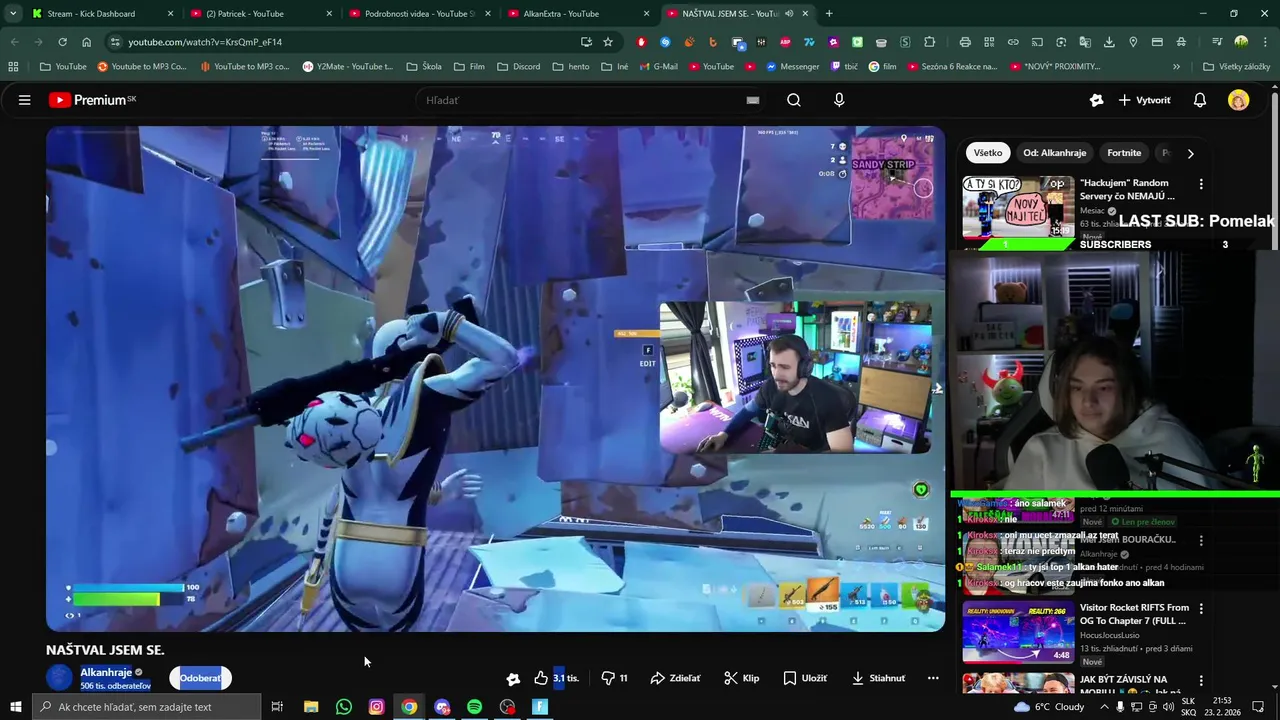Click the youtube.com URL in the address bar

(x=205, y=42)
